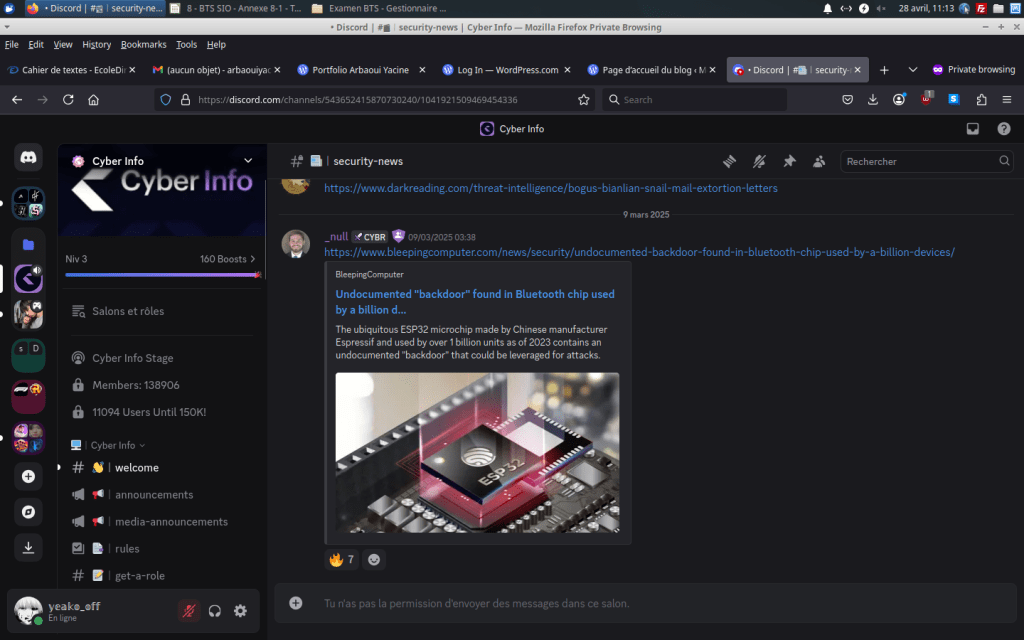Open Firefox list all tabs chevron
This screenshot has width=1024, height=640.
(912, 70)
